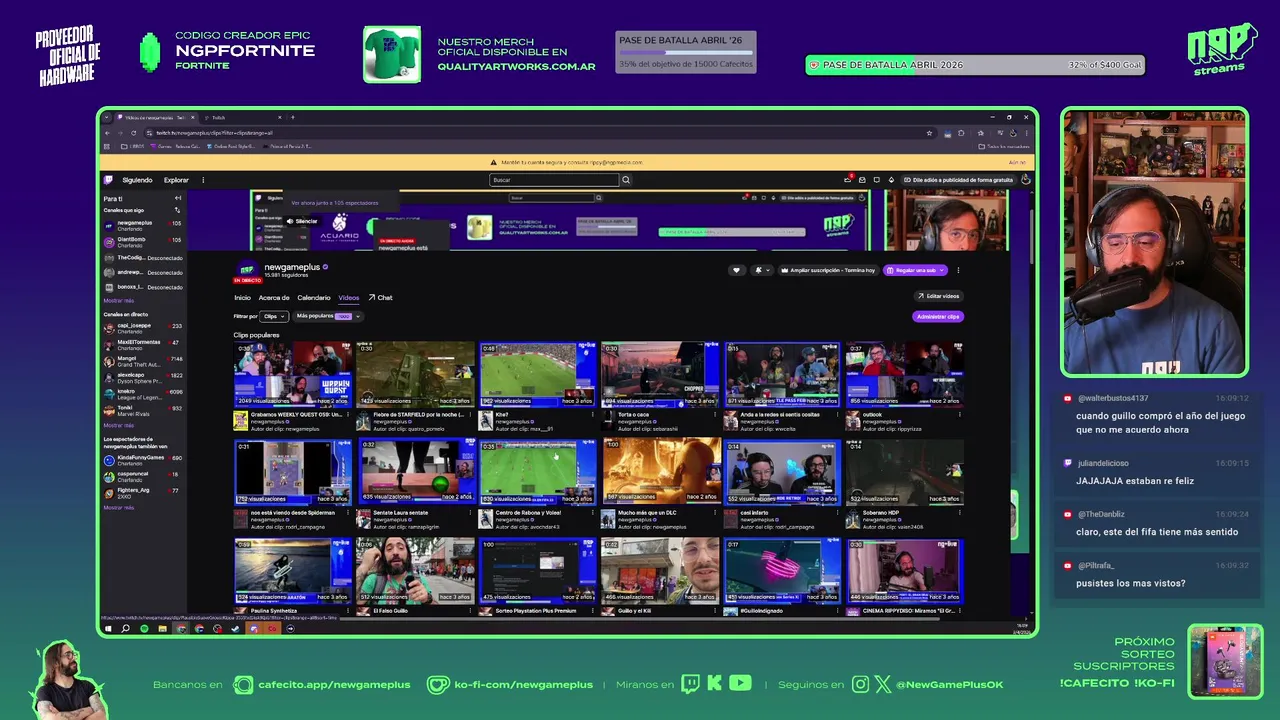This screenshot has height=720, width=1280.
Task: Expand Mostrar más under Fighters_Arg
Action: [x=119, y=507]
